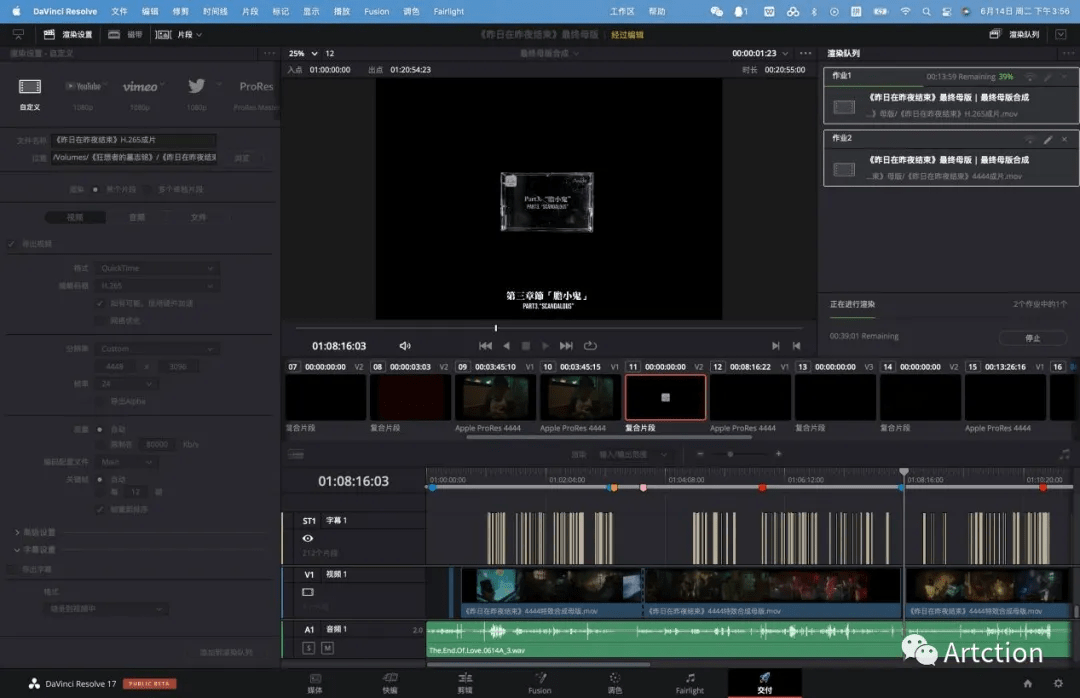Switch to the 音频 audio settings tab

(x=136, y=217)
